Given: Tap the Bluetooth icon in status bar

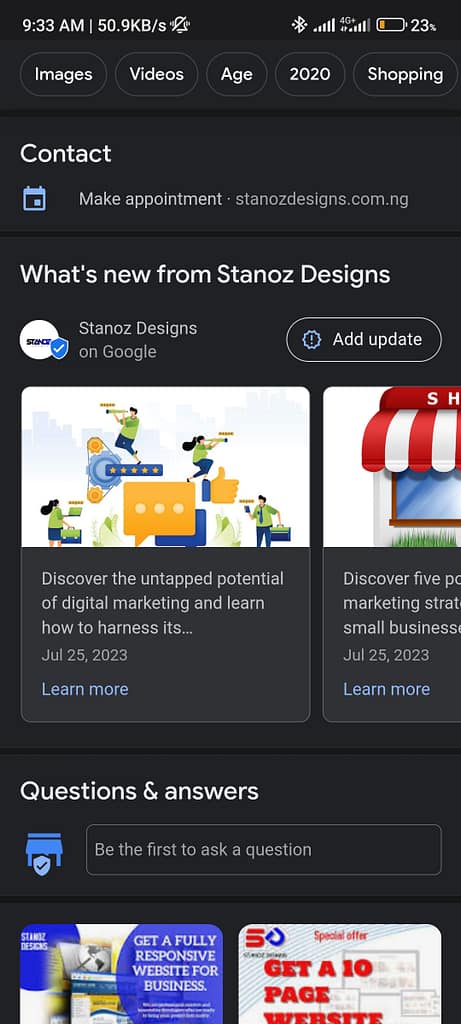Looking at the screenshot, I should [299, 25].
